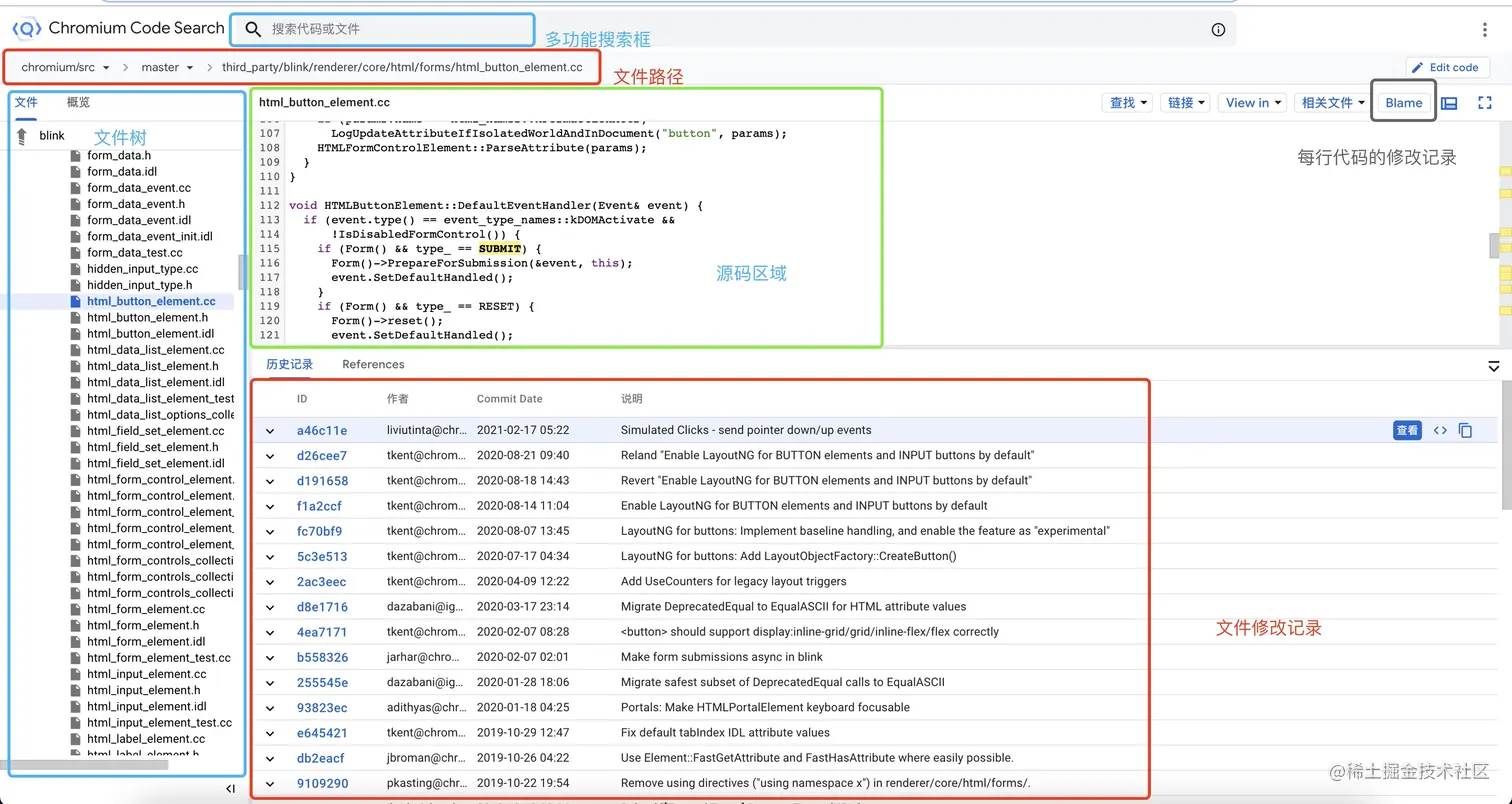The height and width of the screenshot is (804, 1512).
Task: Click the file tree horizontal scrollbar
Action: coord(86,765)
